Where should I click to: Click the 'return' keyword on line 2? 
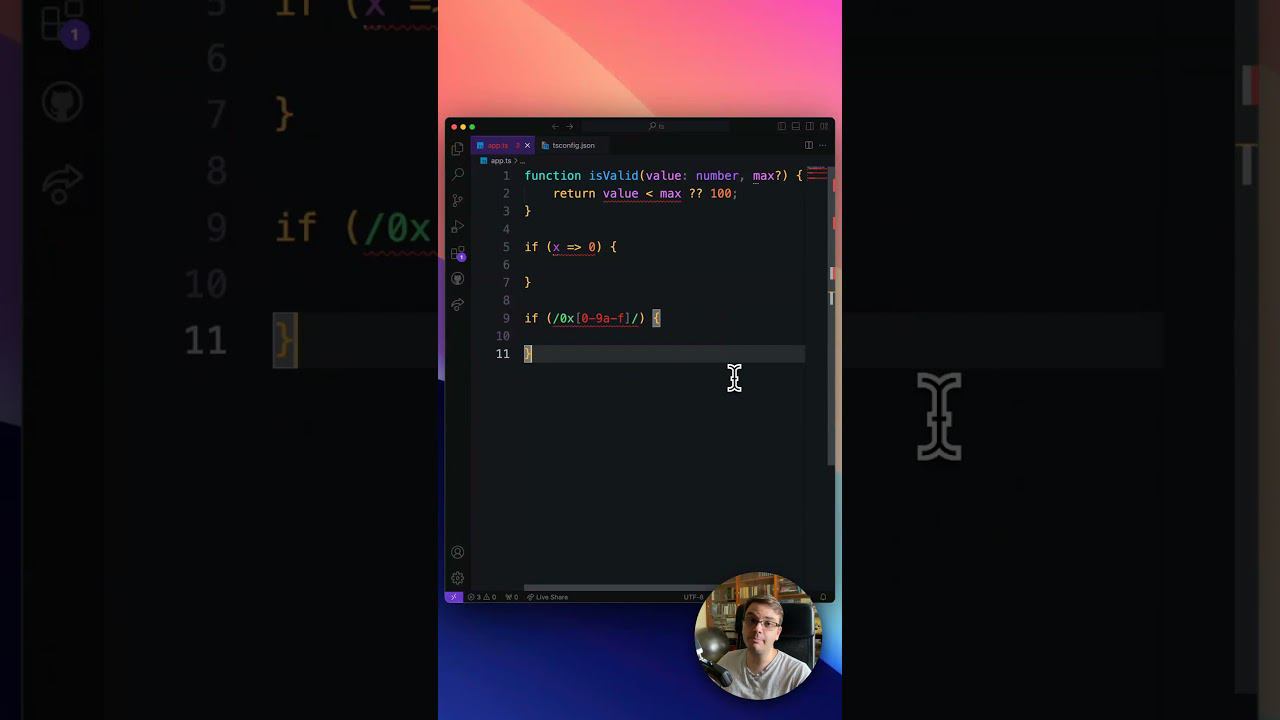(x=574, y=193)
